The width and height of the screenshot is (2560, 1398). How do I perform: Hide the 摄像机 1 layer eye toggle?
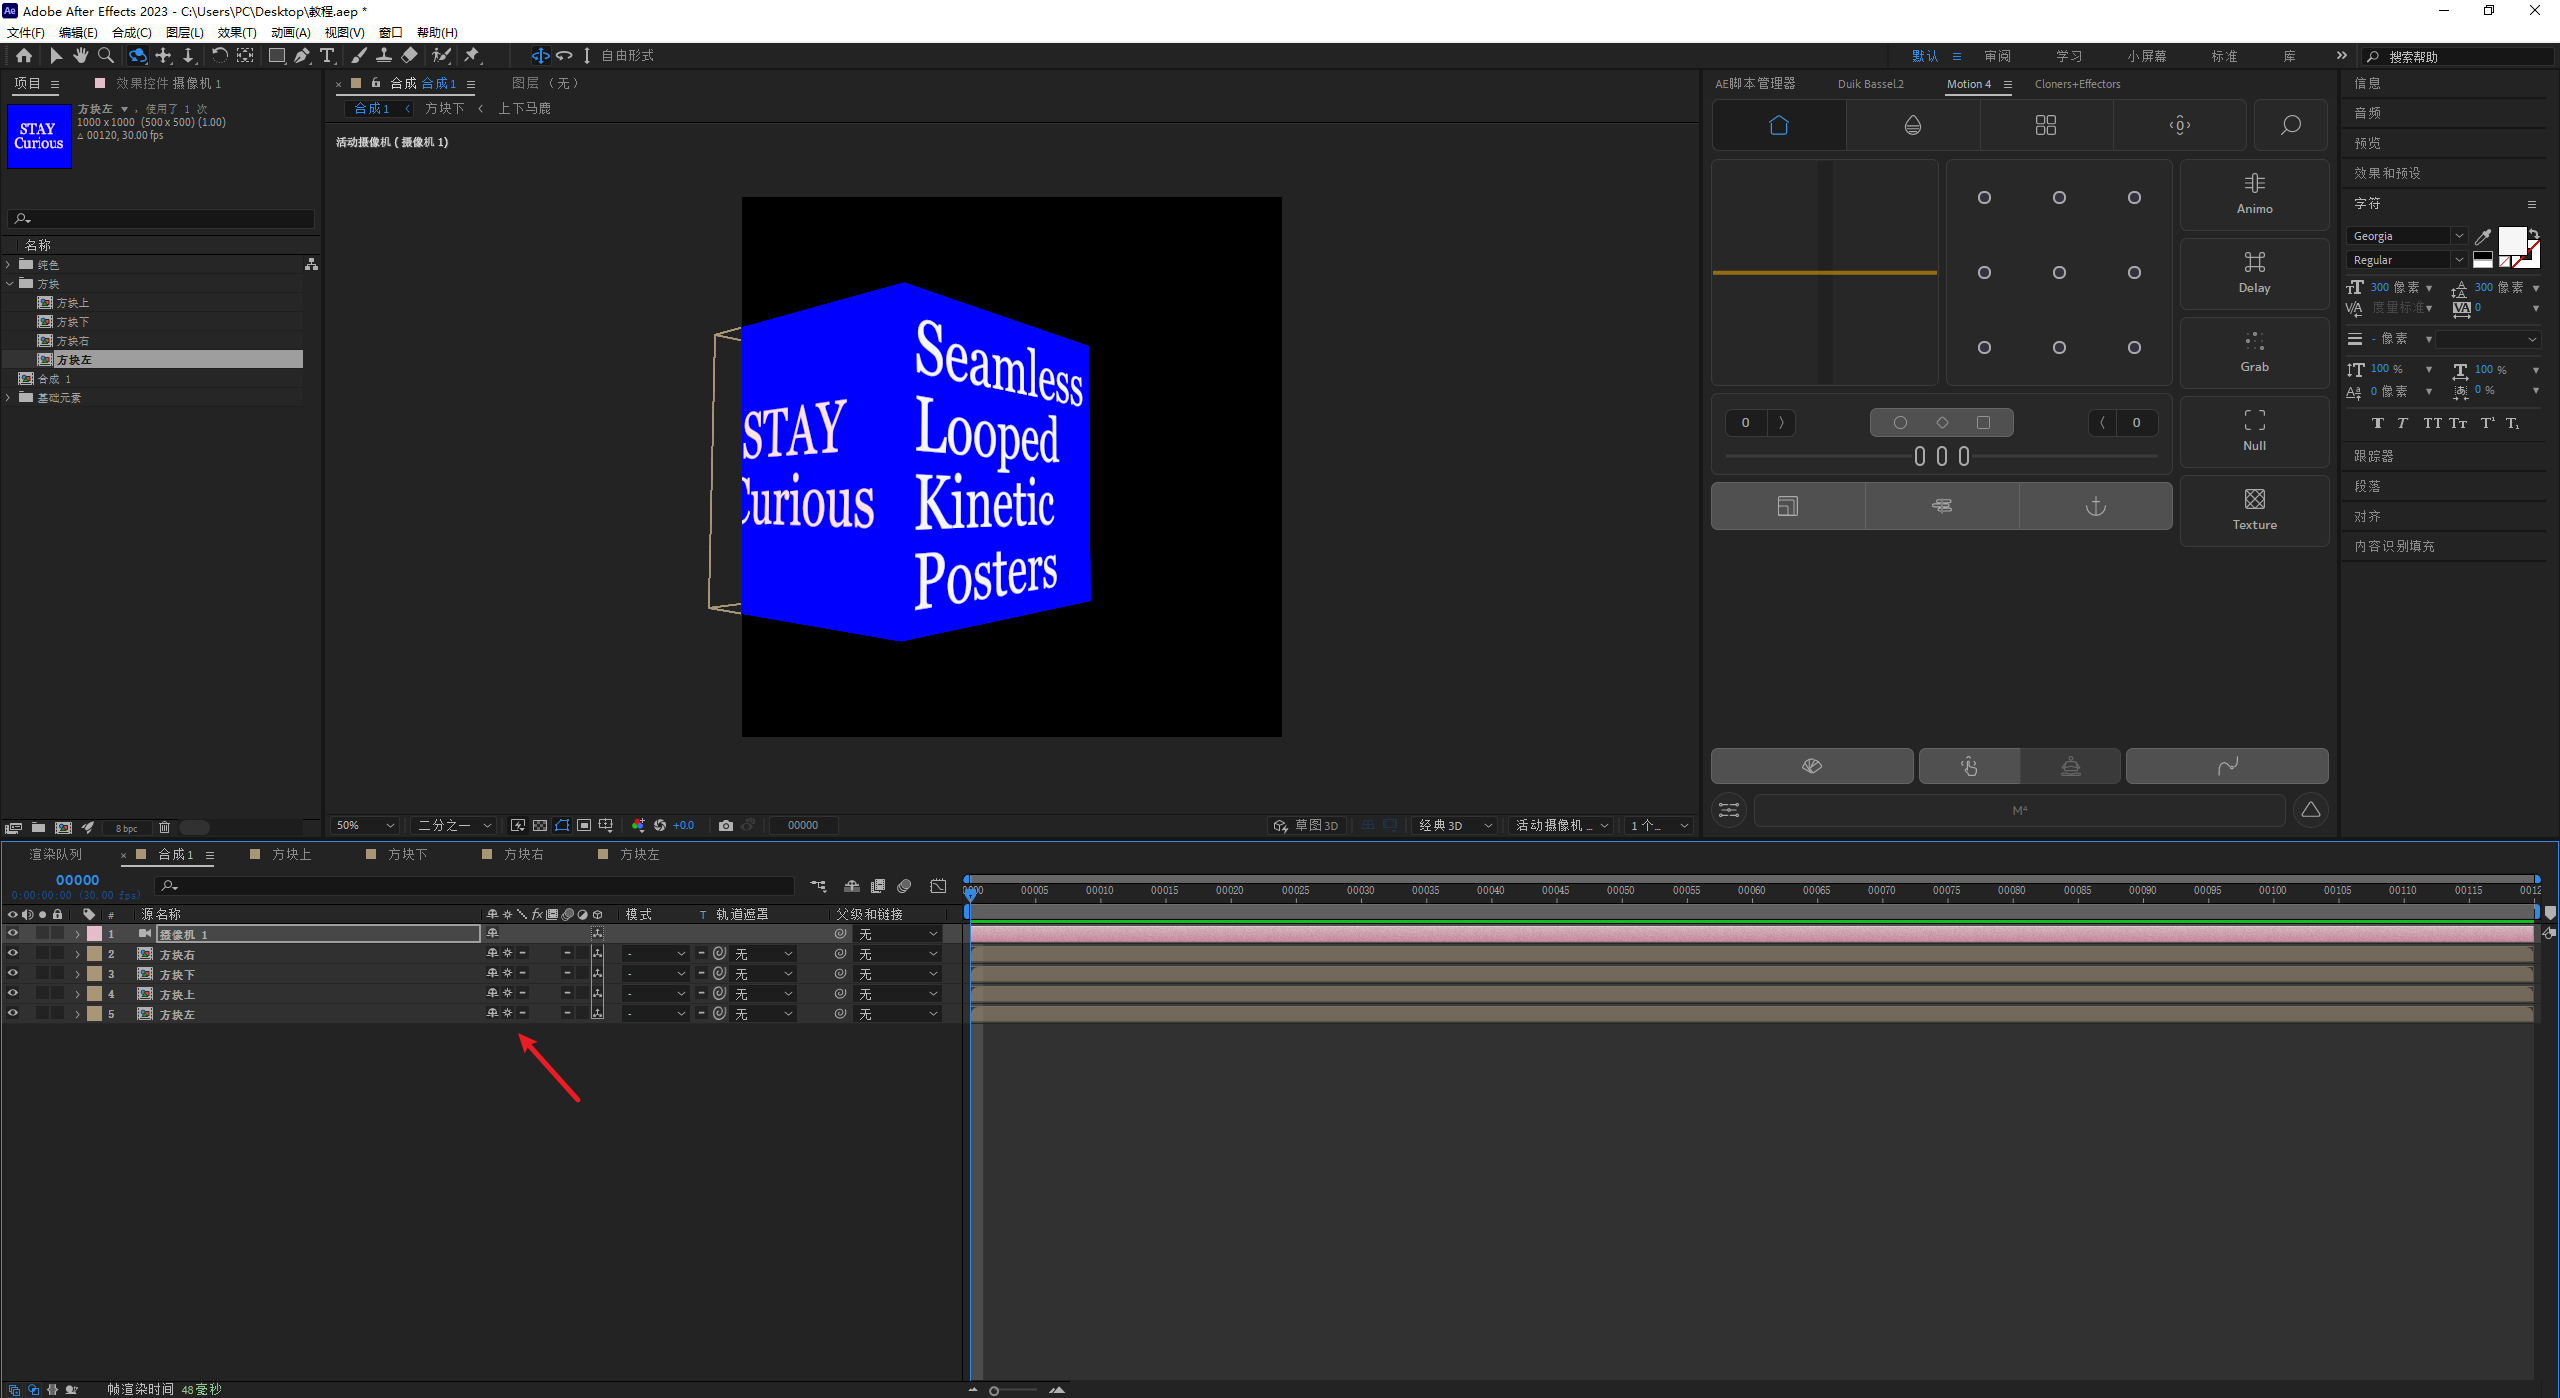13,933
